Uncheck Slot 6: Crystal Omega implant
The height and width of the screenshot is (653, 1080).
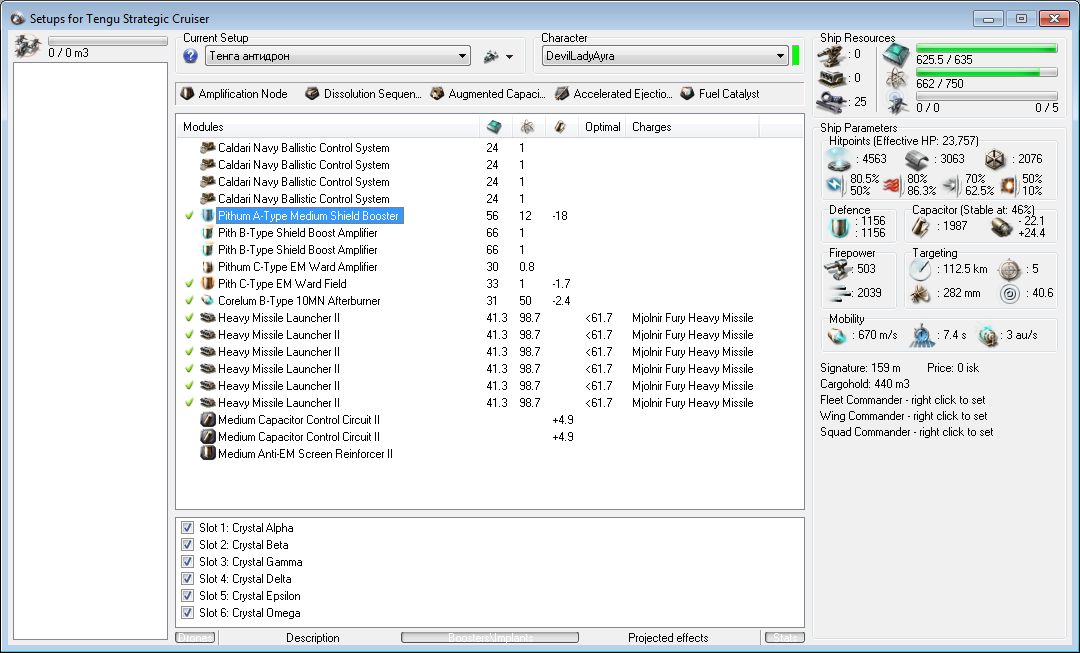coord(187,613)
